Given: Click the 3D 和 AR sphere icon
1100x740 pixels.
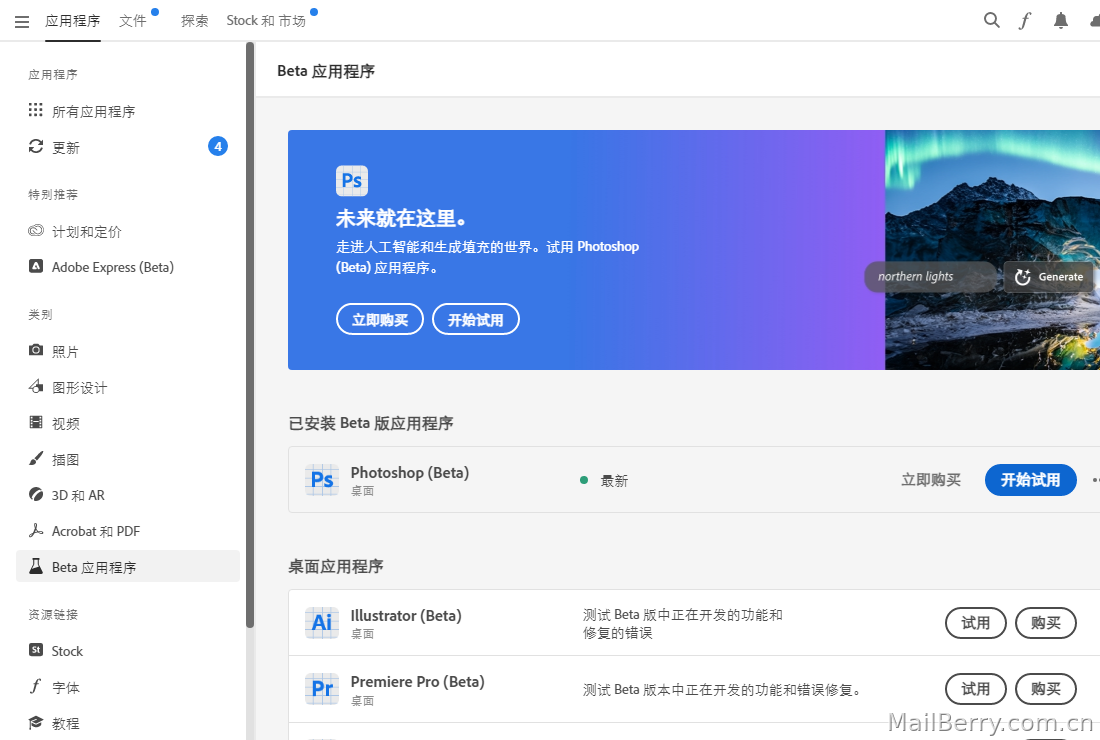Looking at the screenshot, I should [35, 495].
